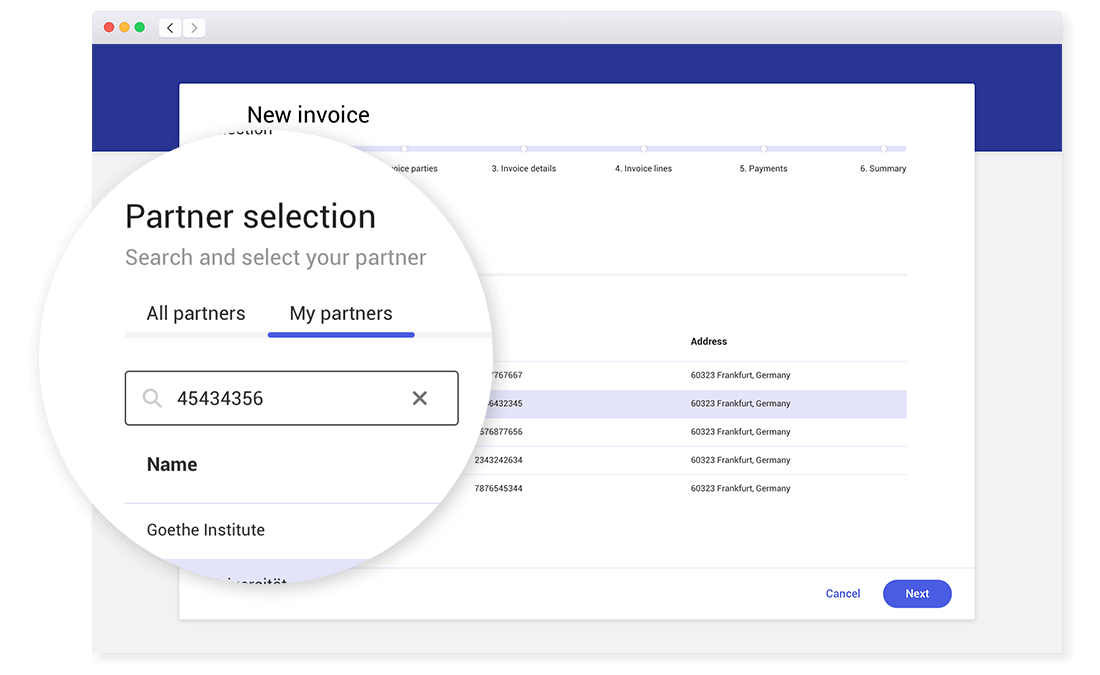Click the Name column header

tap(172, 464)
